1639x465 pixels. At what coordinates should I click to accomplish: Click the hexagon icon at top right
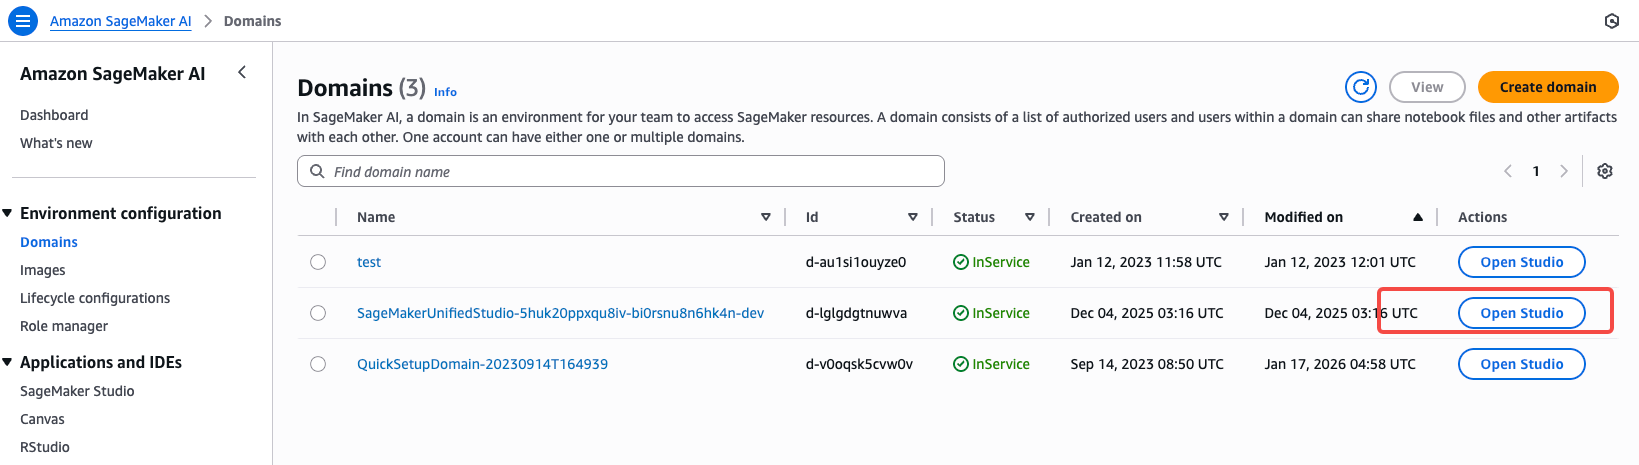1612,21
